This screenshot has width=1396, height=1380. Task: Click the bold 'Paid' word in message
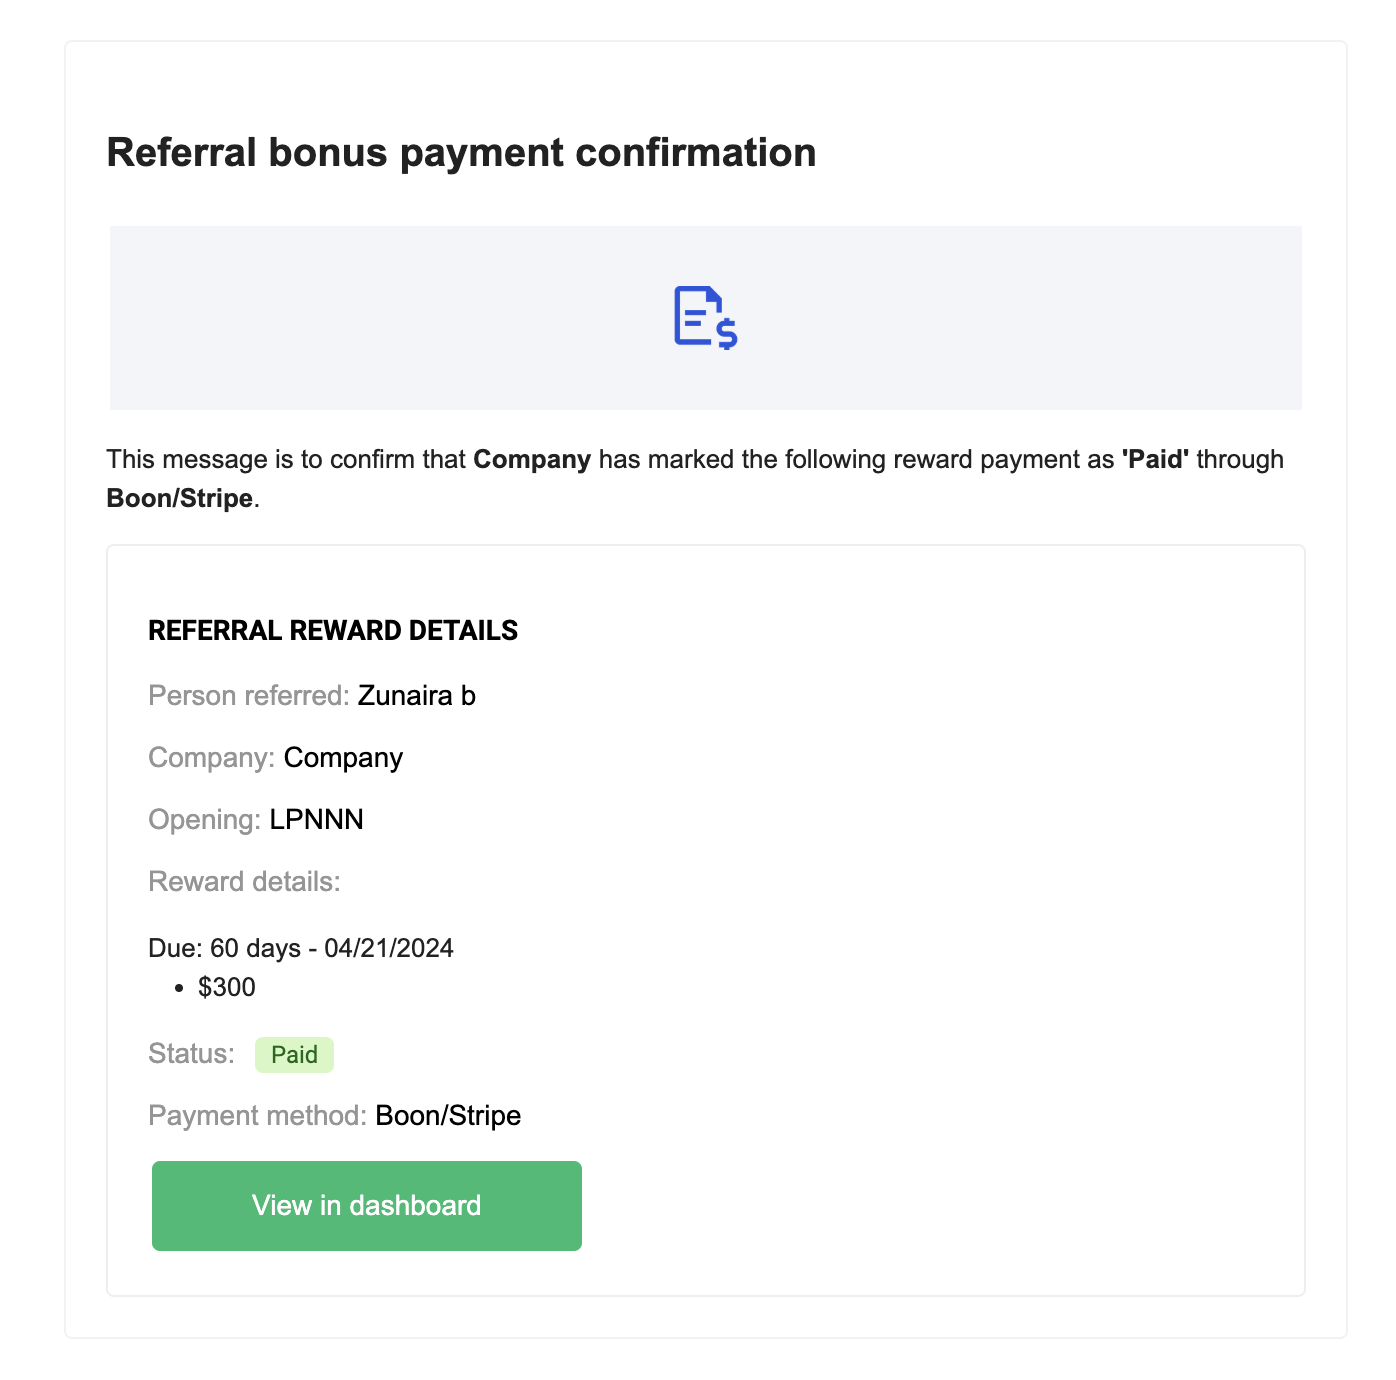(1156, 460)
